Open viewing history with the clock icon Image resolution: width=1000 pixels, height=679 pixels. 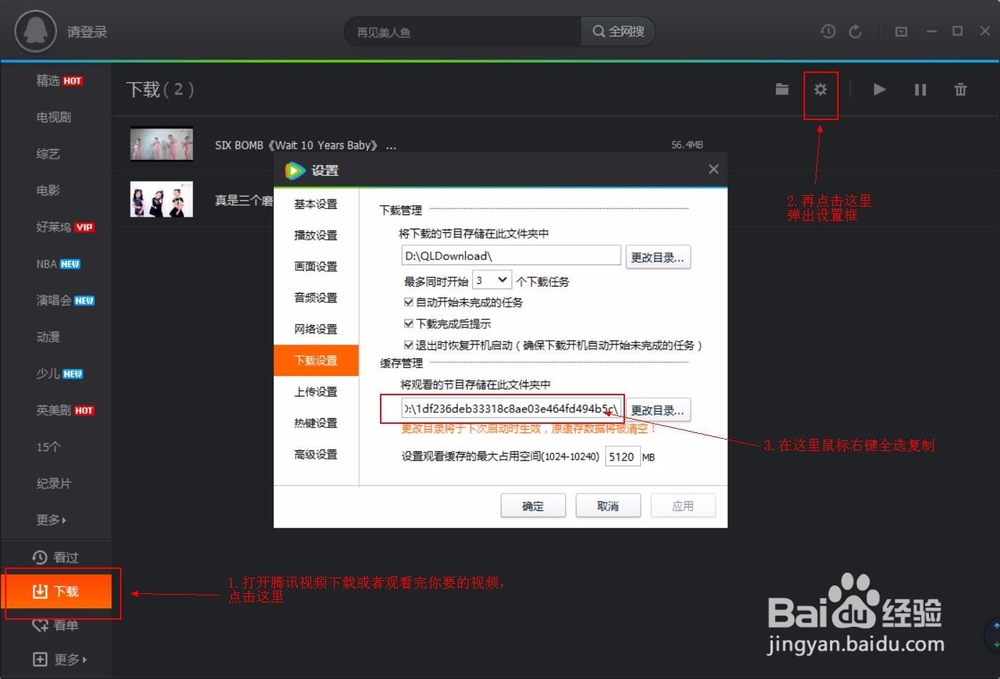(828, 31)
